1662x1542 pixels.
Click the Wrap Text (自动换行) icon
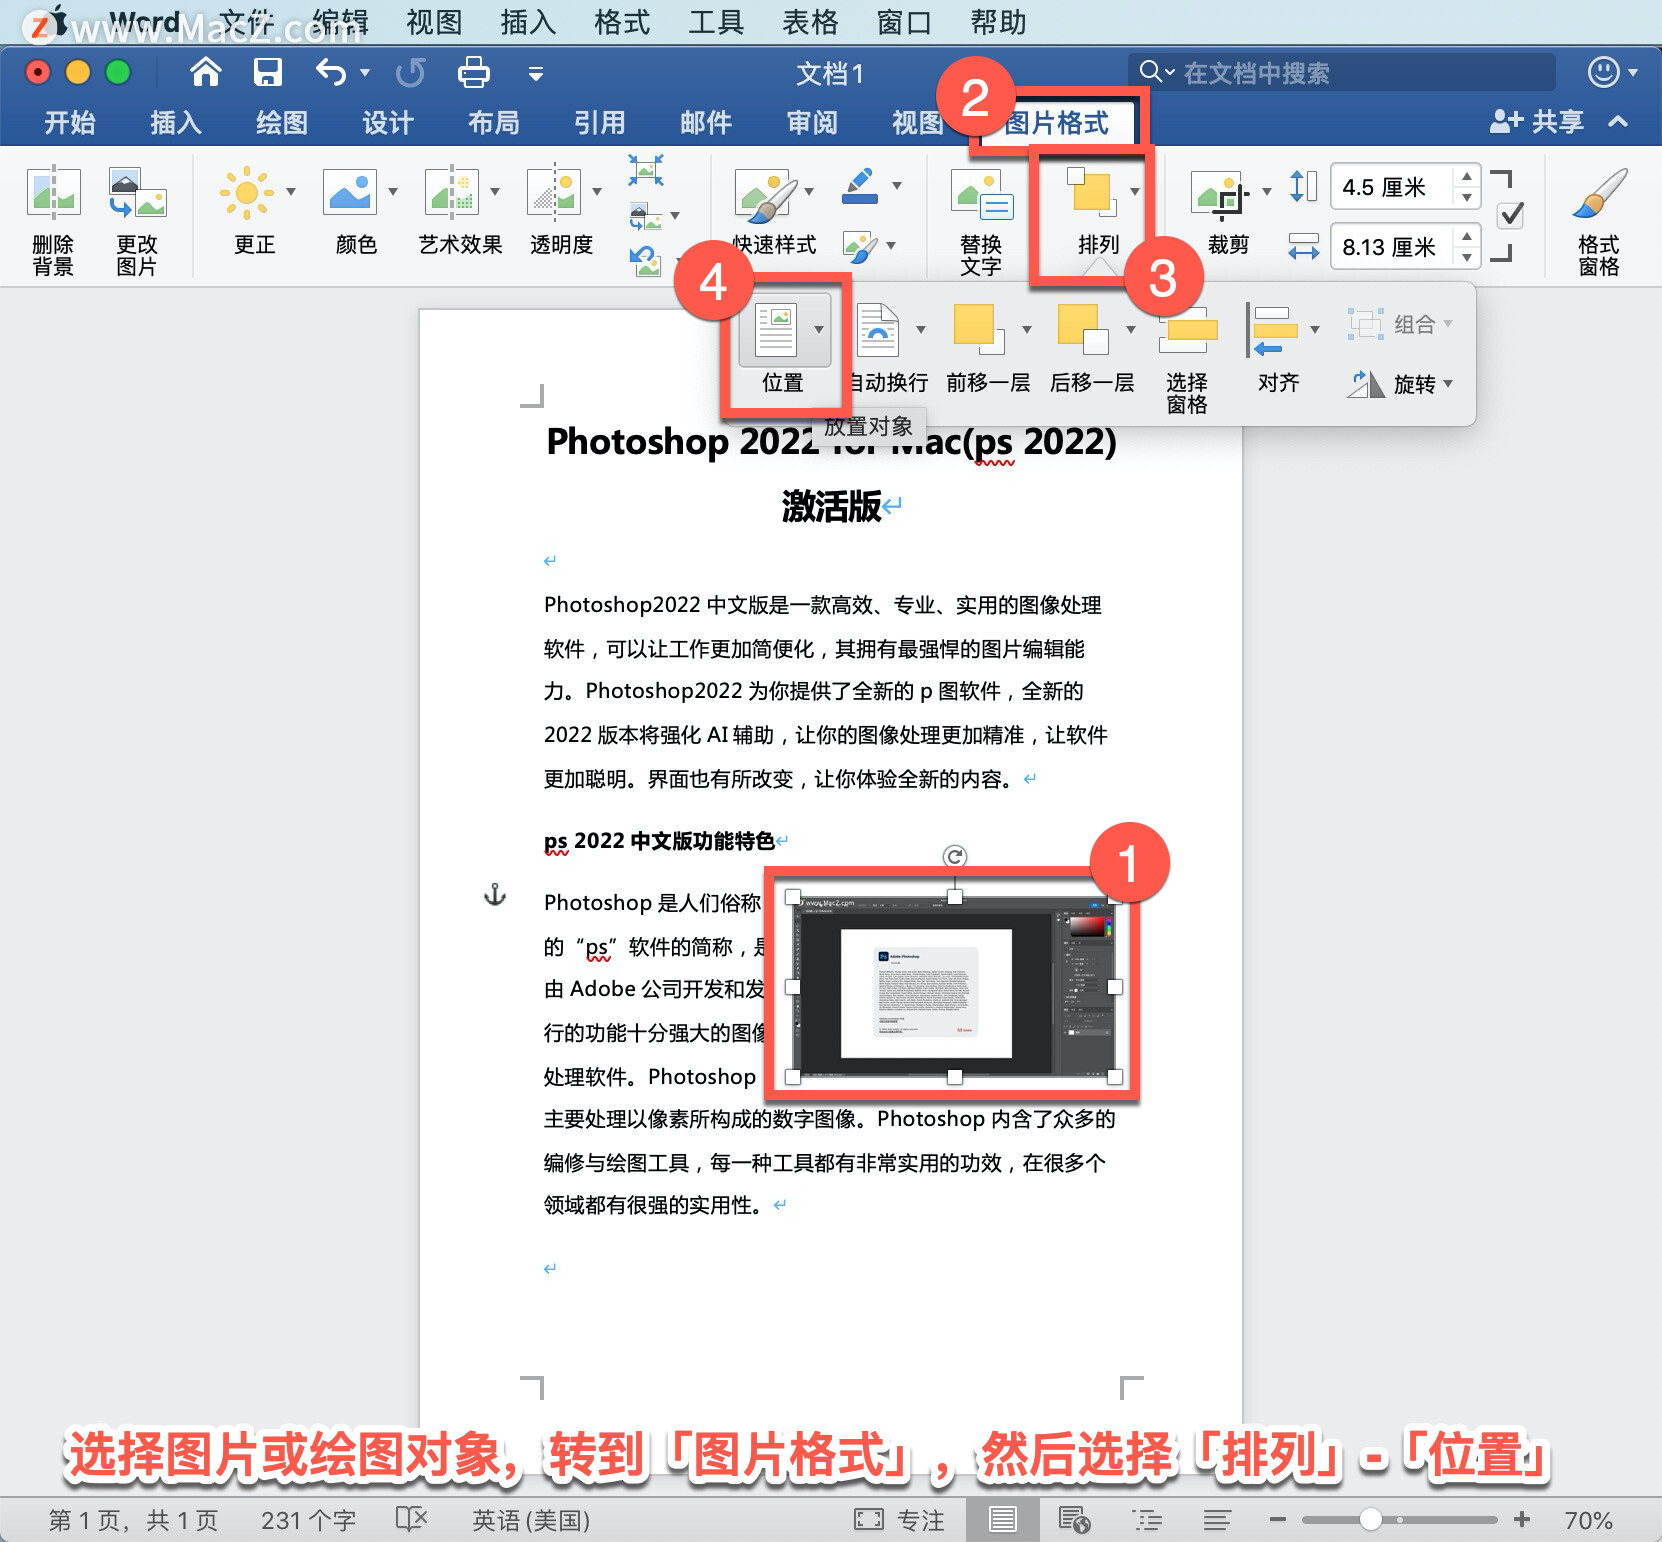878,330
